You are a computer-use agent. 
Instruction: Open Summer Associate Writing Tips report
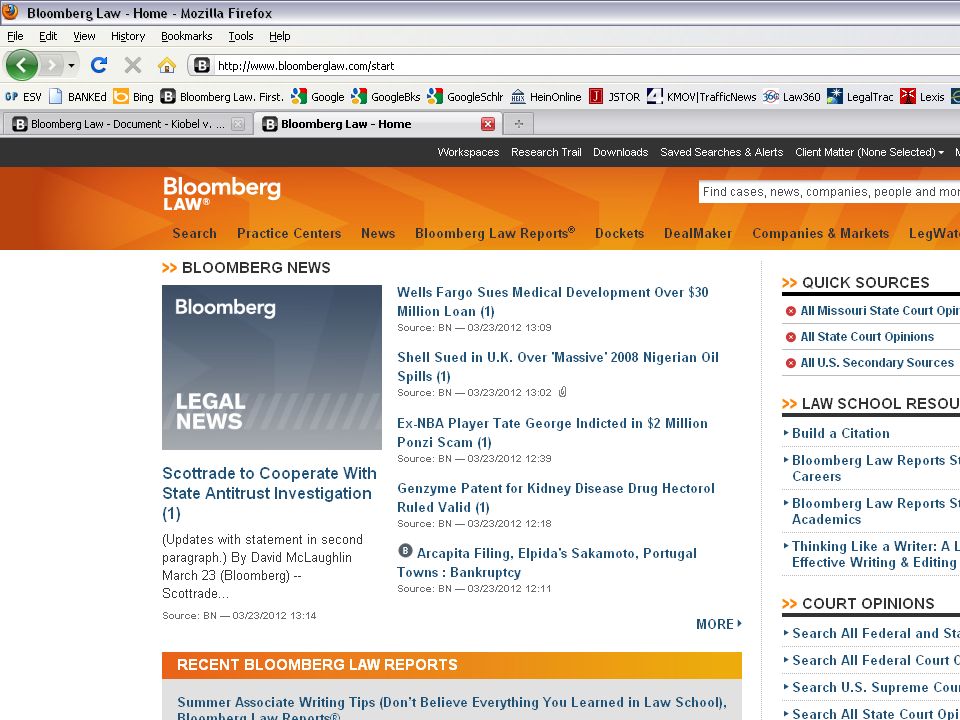point(452,709)
